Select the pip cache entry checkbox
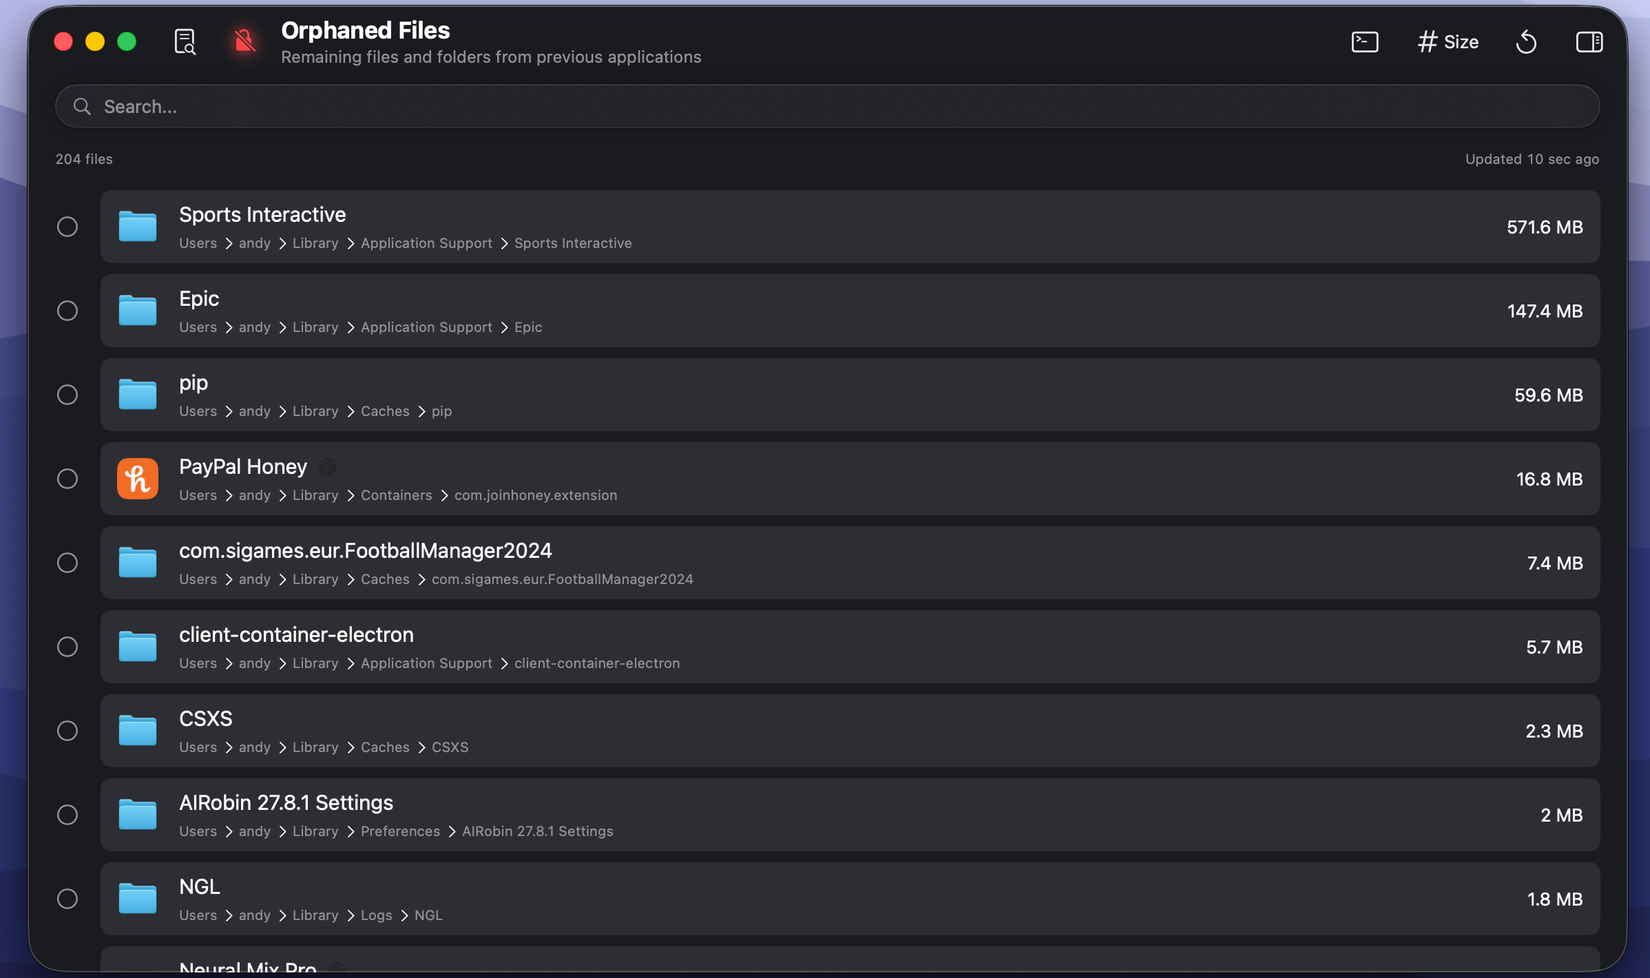Image resolution: width=1650 pixels, height=978 pixels. tap(67, 394)
